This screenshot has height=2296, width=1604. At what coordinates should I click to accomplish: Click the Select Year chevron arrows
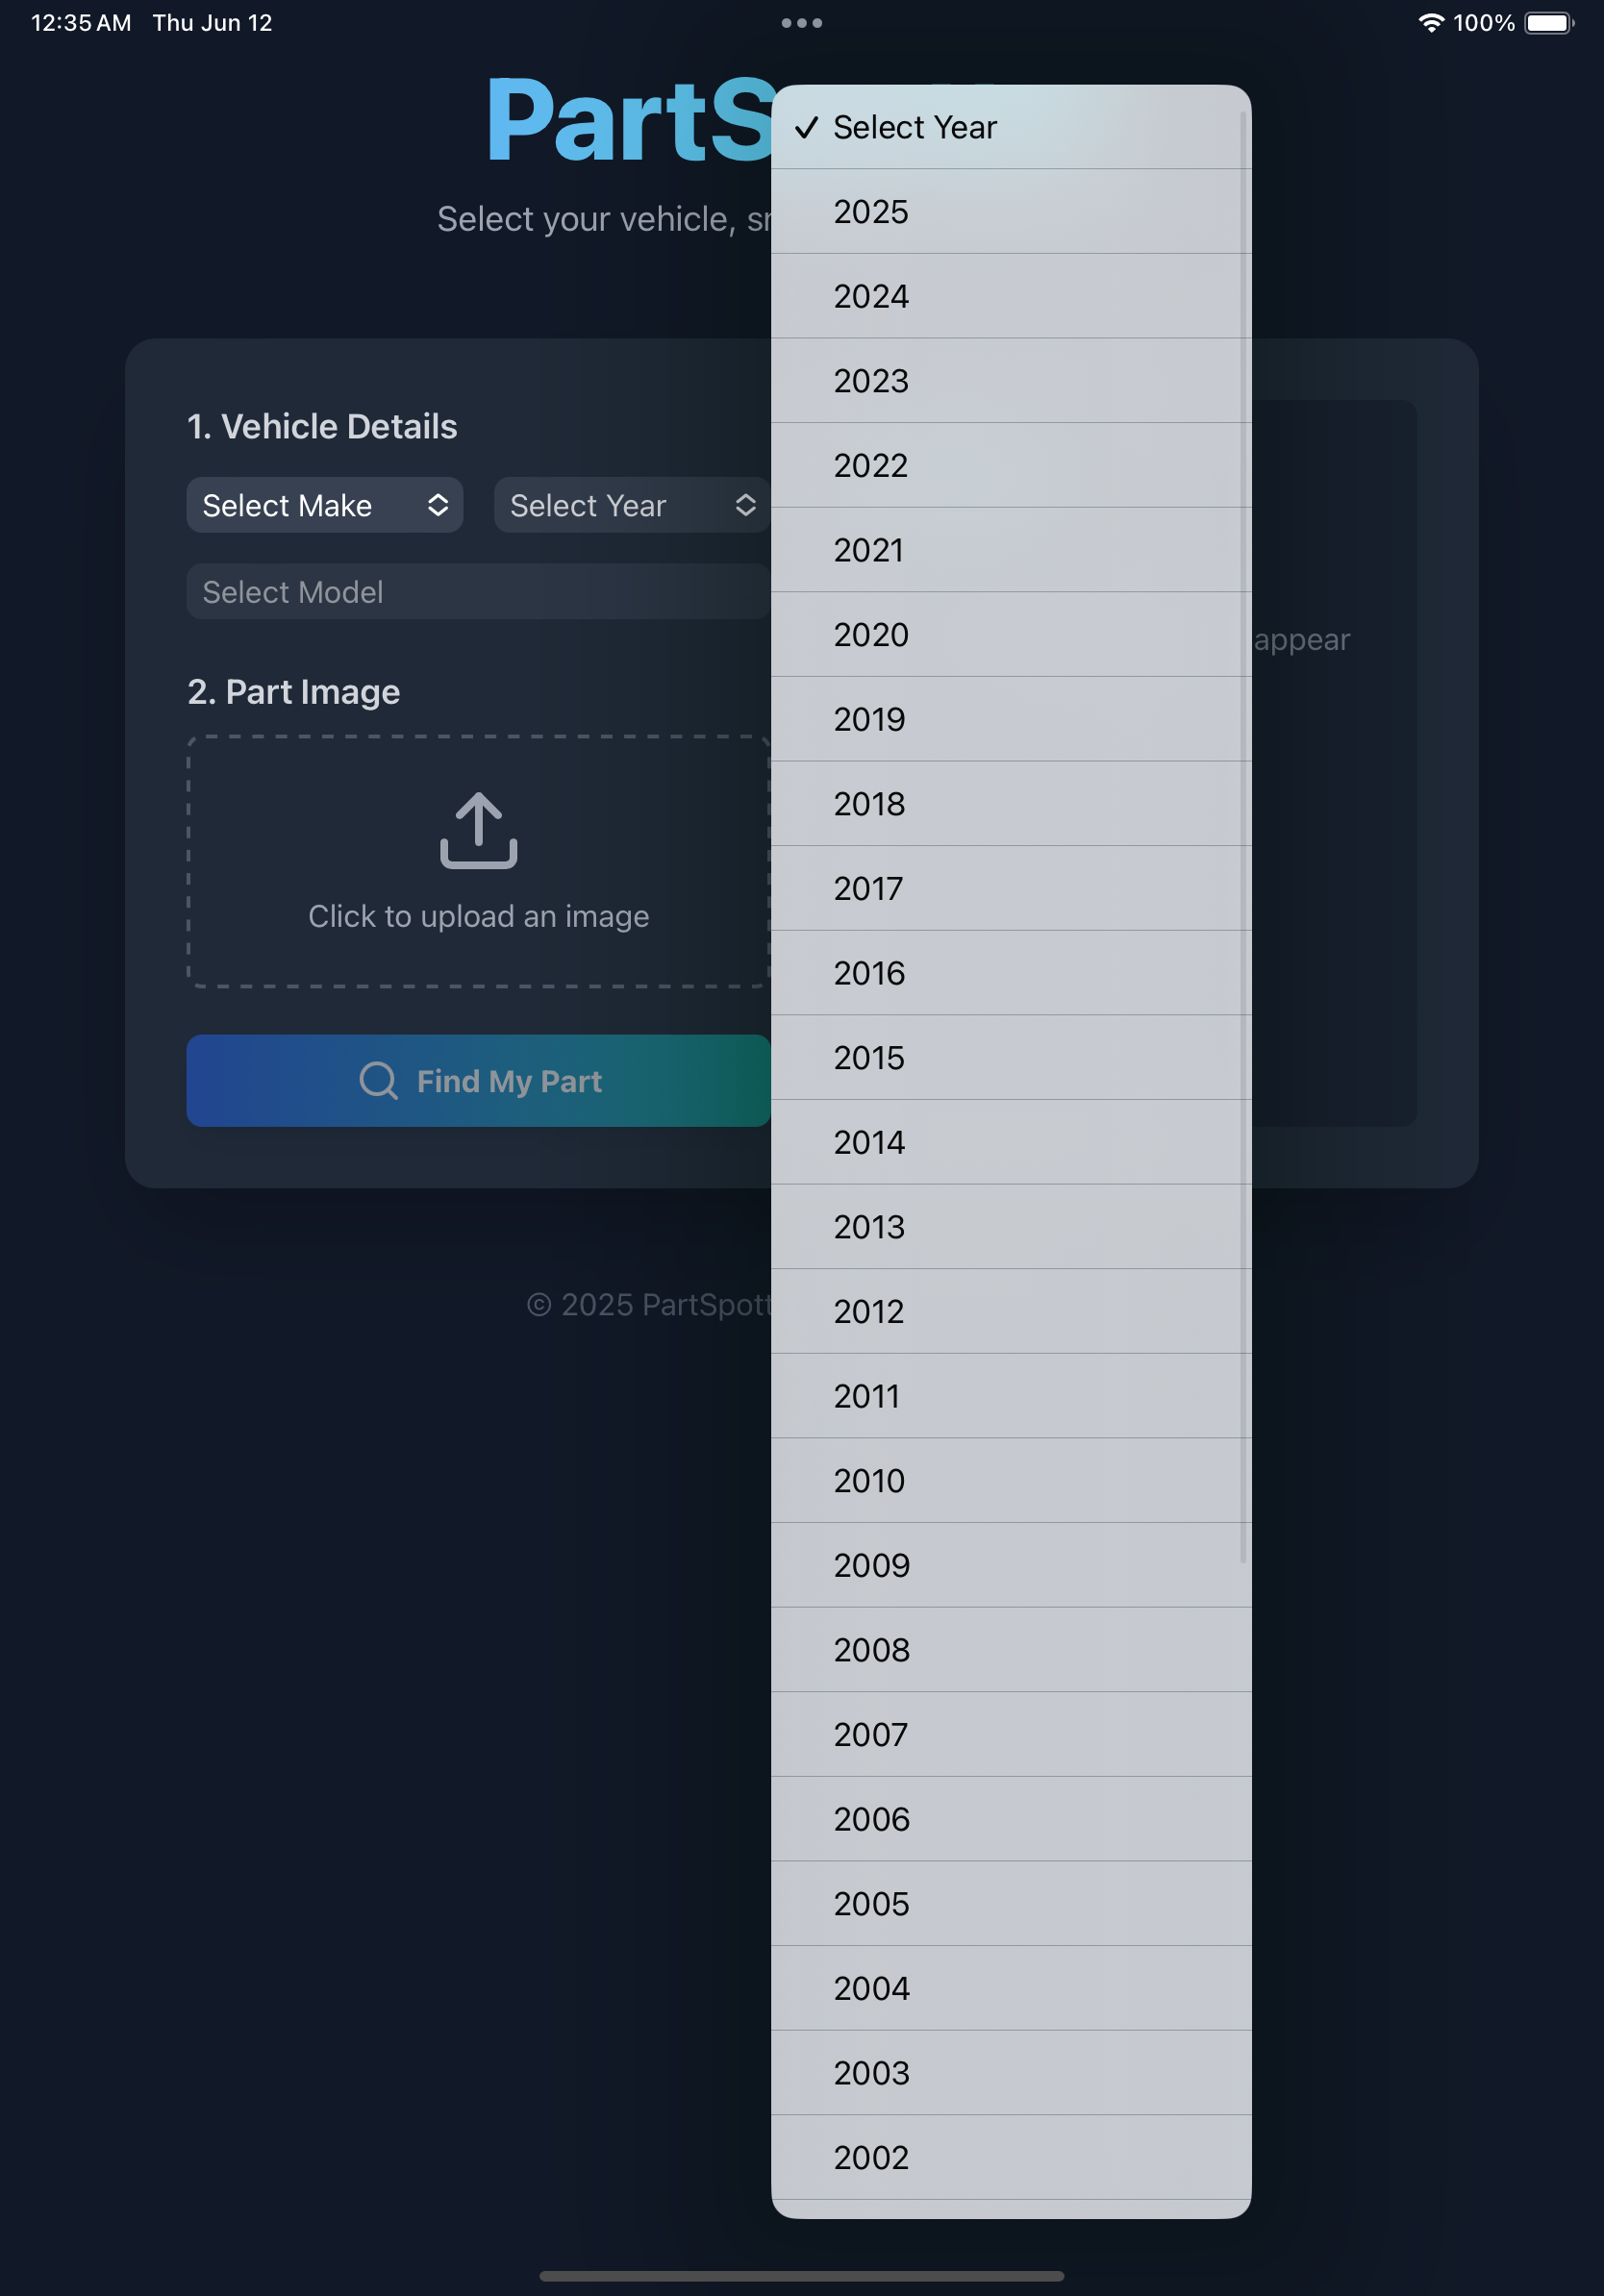(745, 506)
